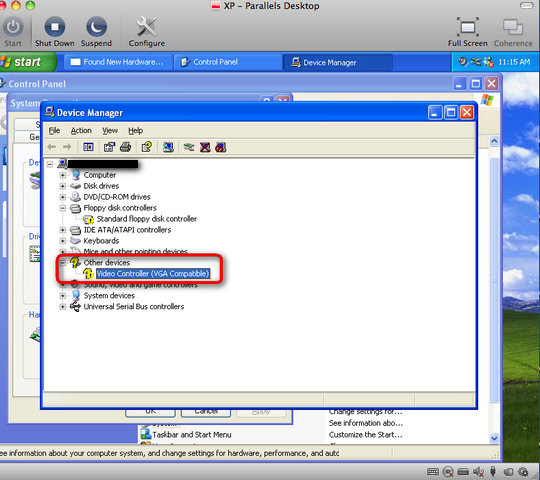Click the Windows XP Start button
Image resolution: width=540 pixels, height=480 pixels.
coord(28,62)
